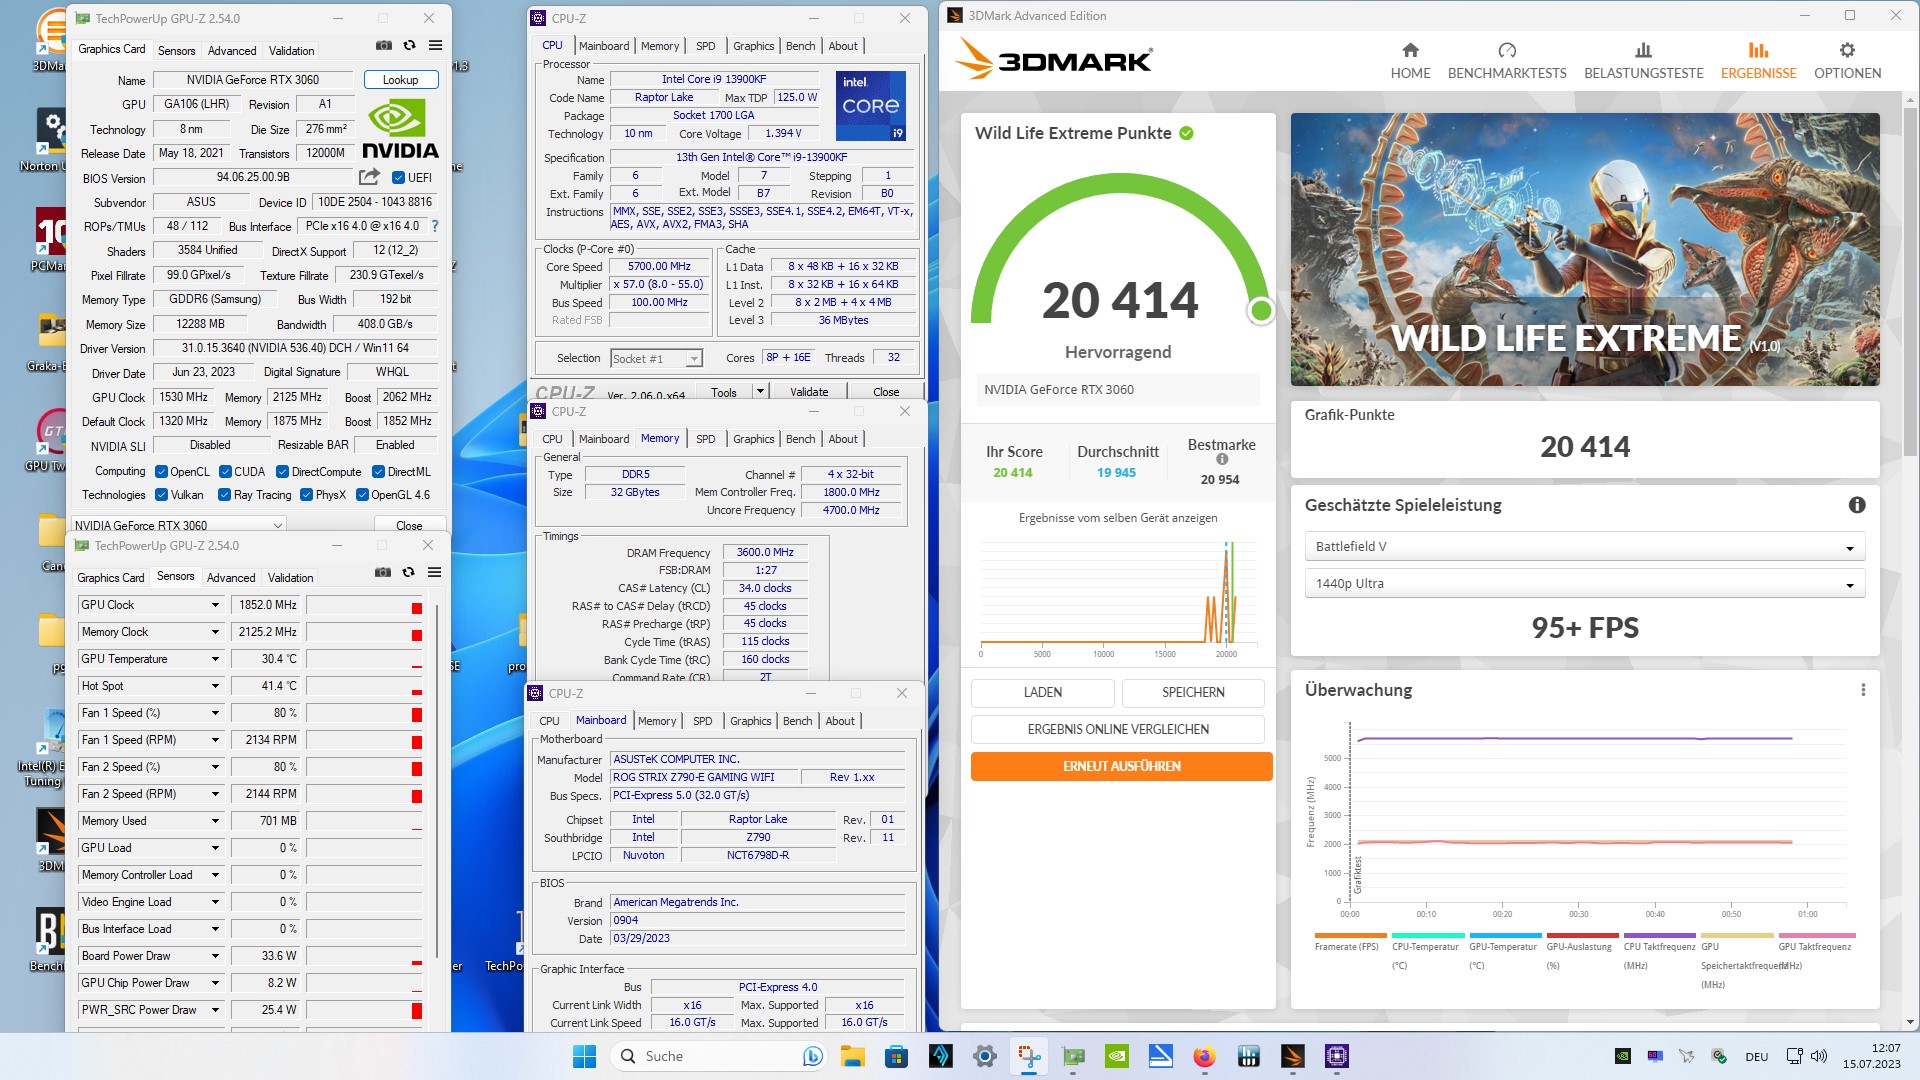The image size is (1920, 1080).
Task: Open File Explorer from the taskbar
Action: [x=852, y=1056]
